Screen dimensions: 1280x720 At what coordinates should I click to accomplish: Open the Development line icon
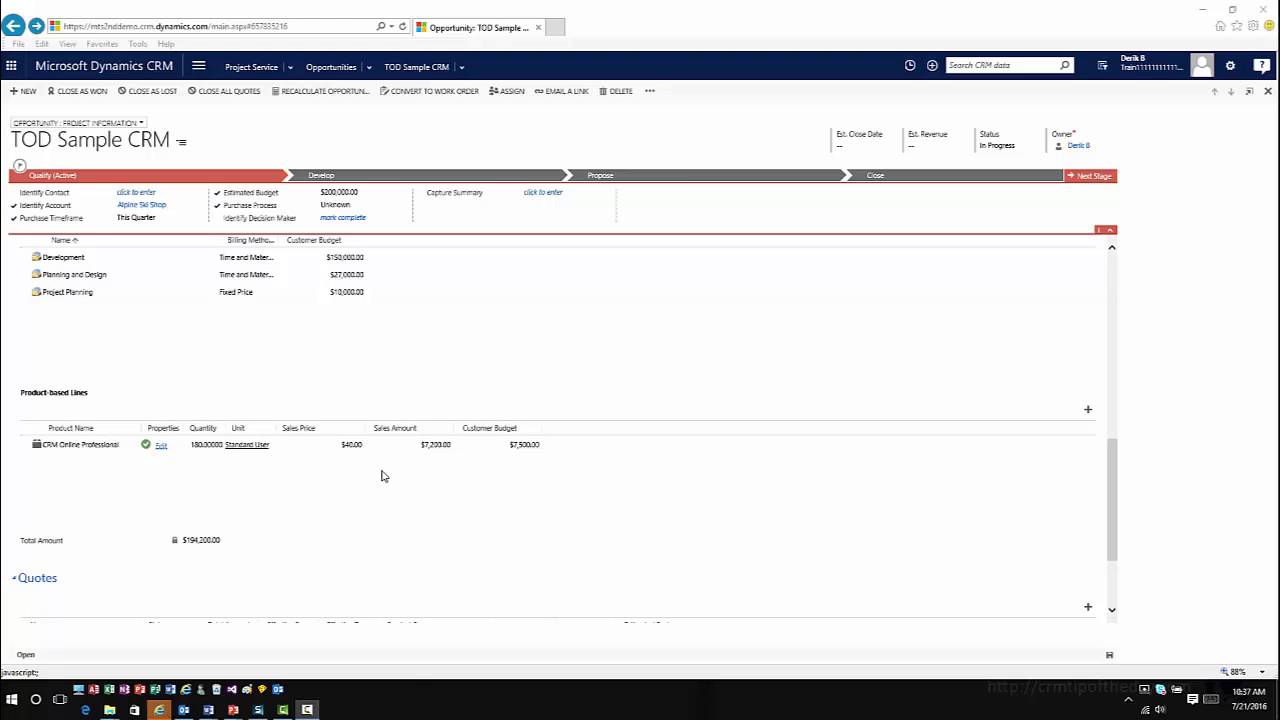coord(36,257)
